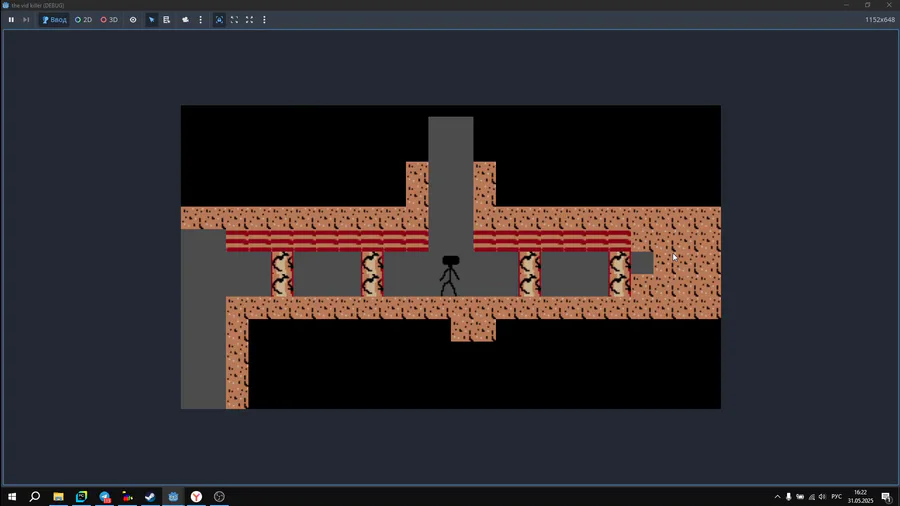This screenshot has width=900, height=506.
Task: Click the 1152x648 resolution label
Action: point(880,20)
